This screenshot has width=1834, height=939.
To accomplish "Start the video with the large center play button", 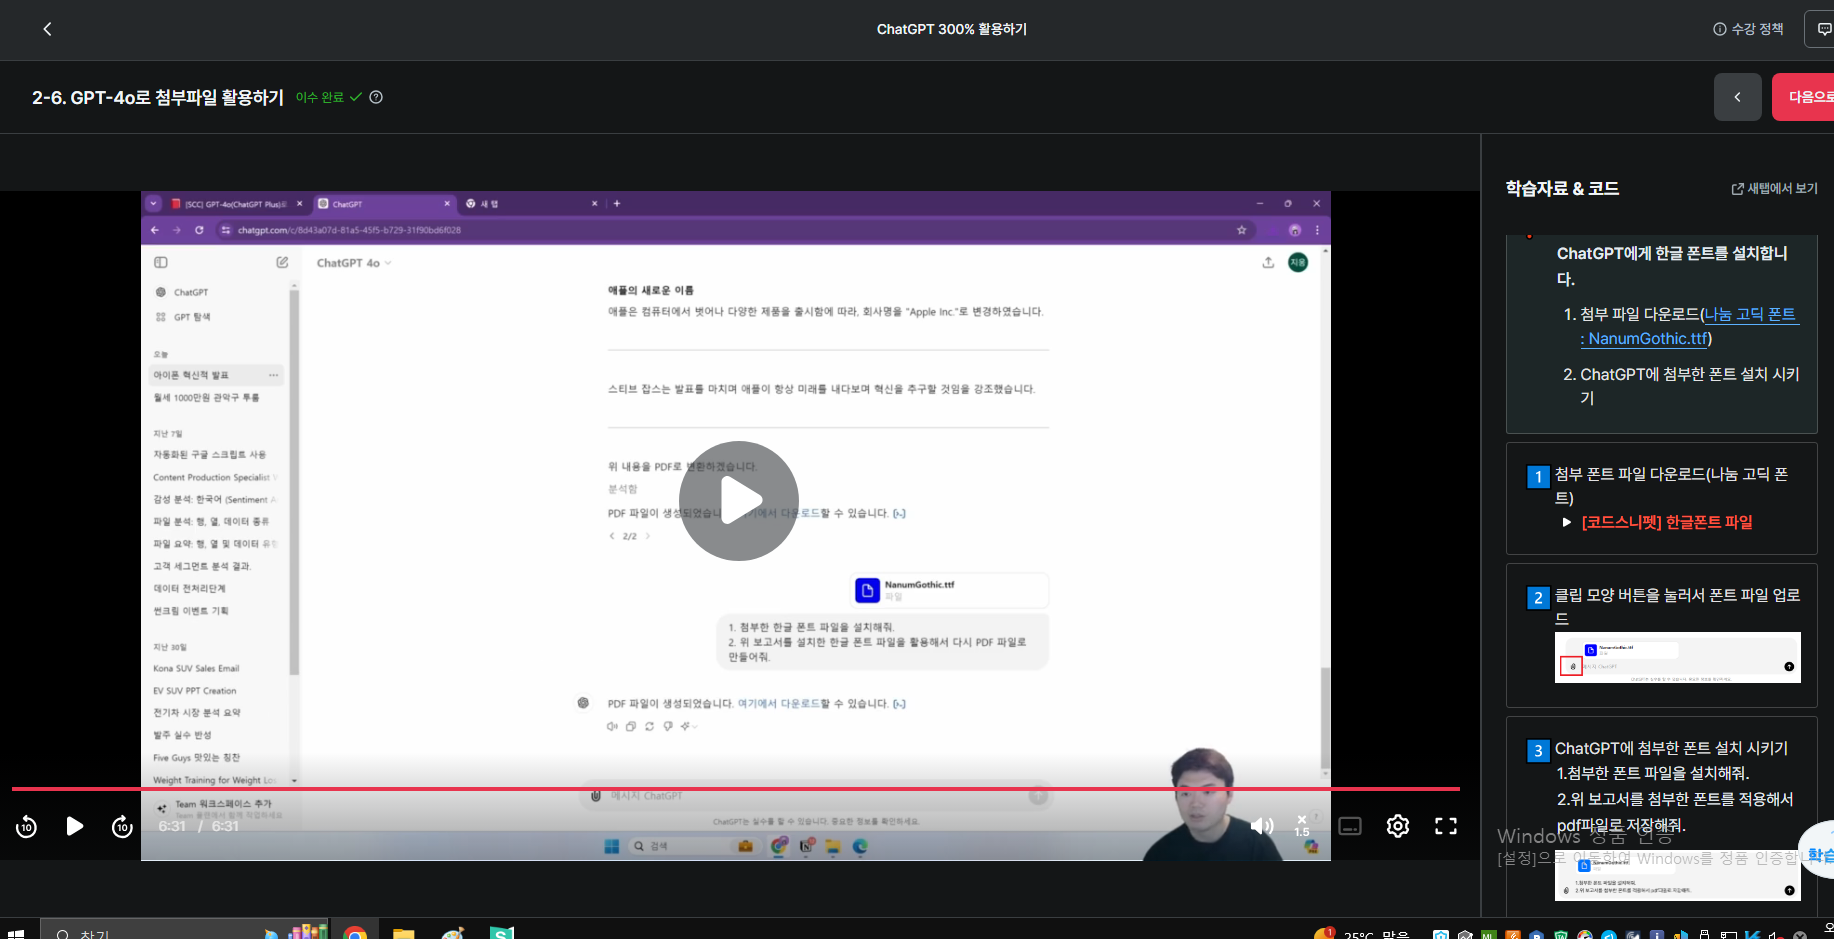I will pyautogui.click(x=739, y=501).
